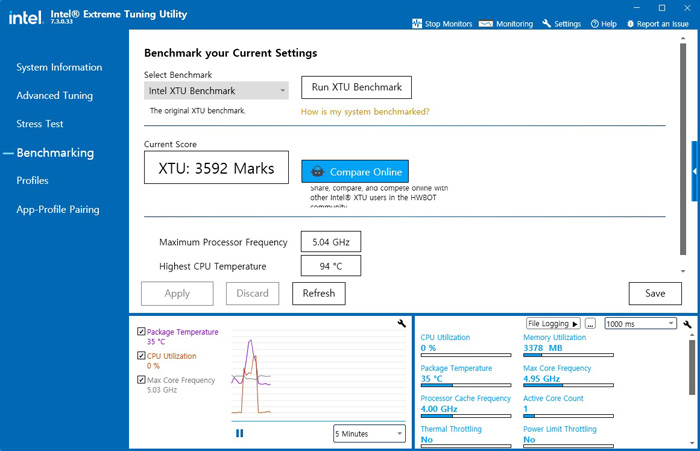Click the Discard button
700x451 pixels.
point(252,293)
